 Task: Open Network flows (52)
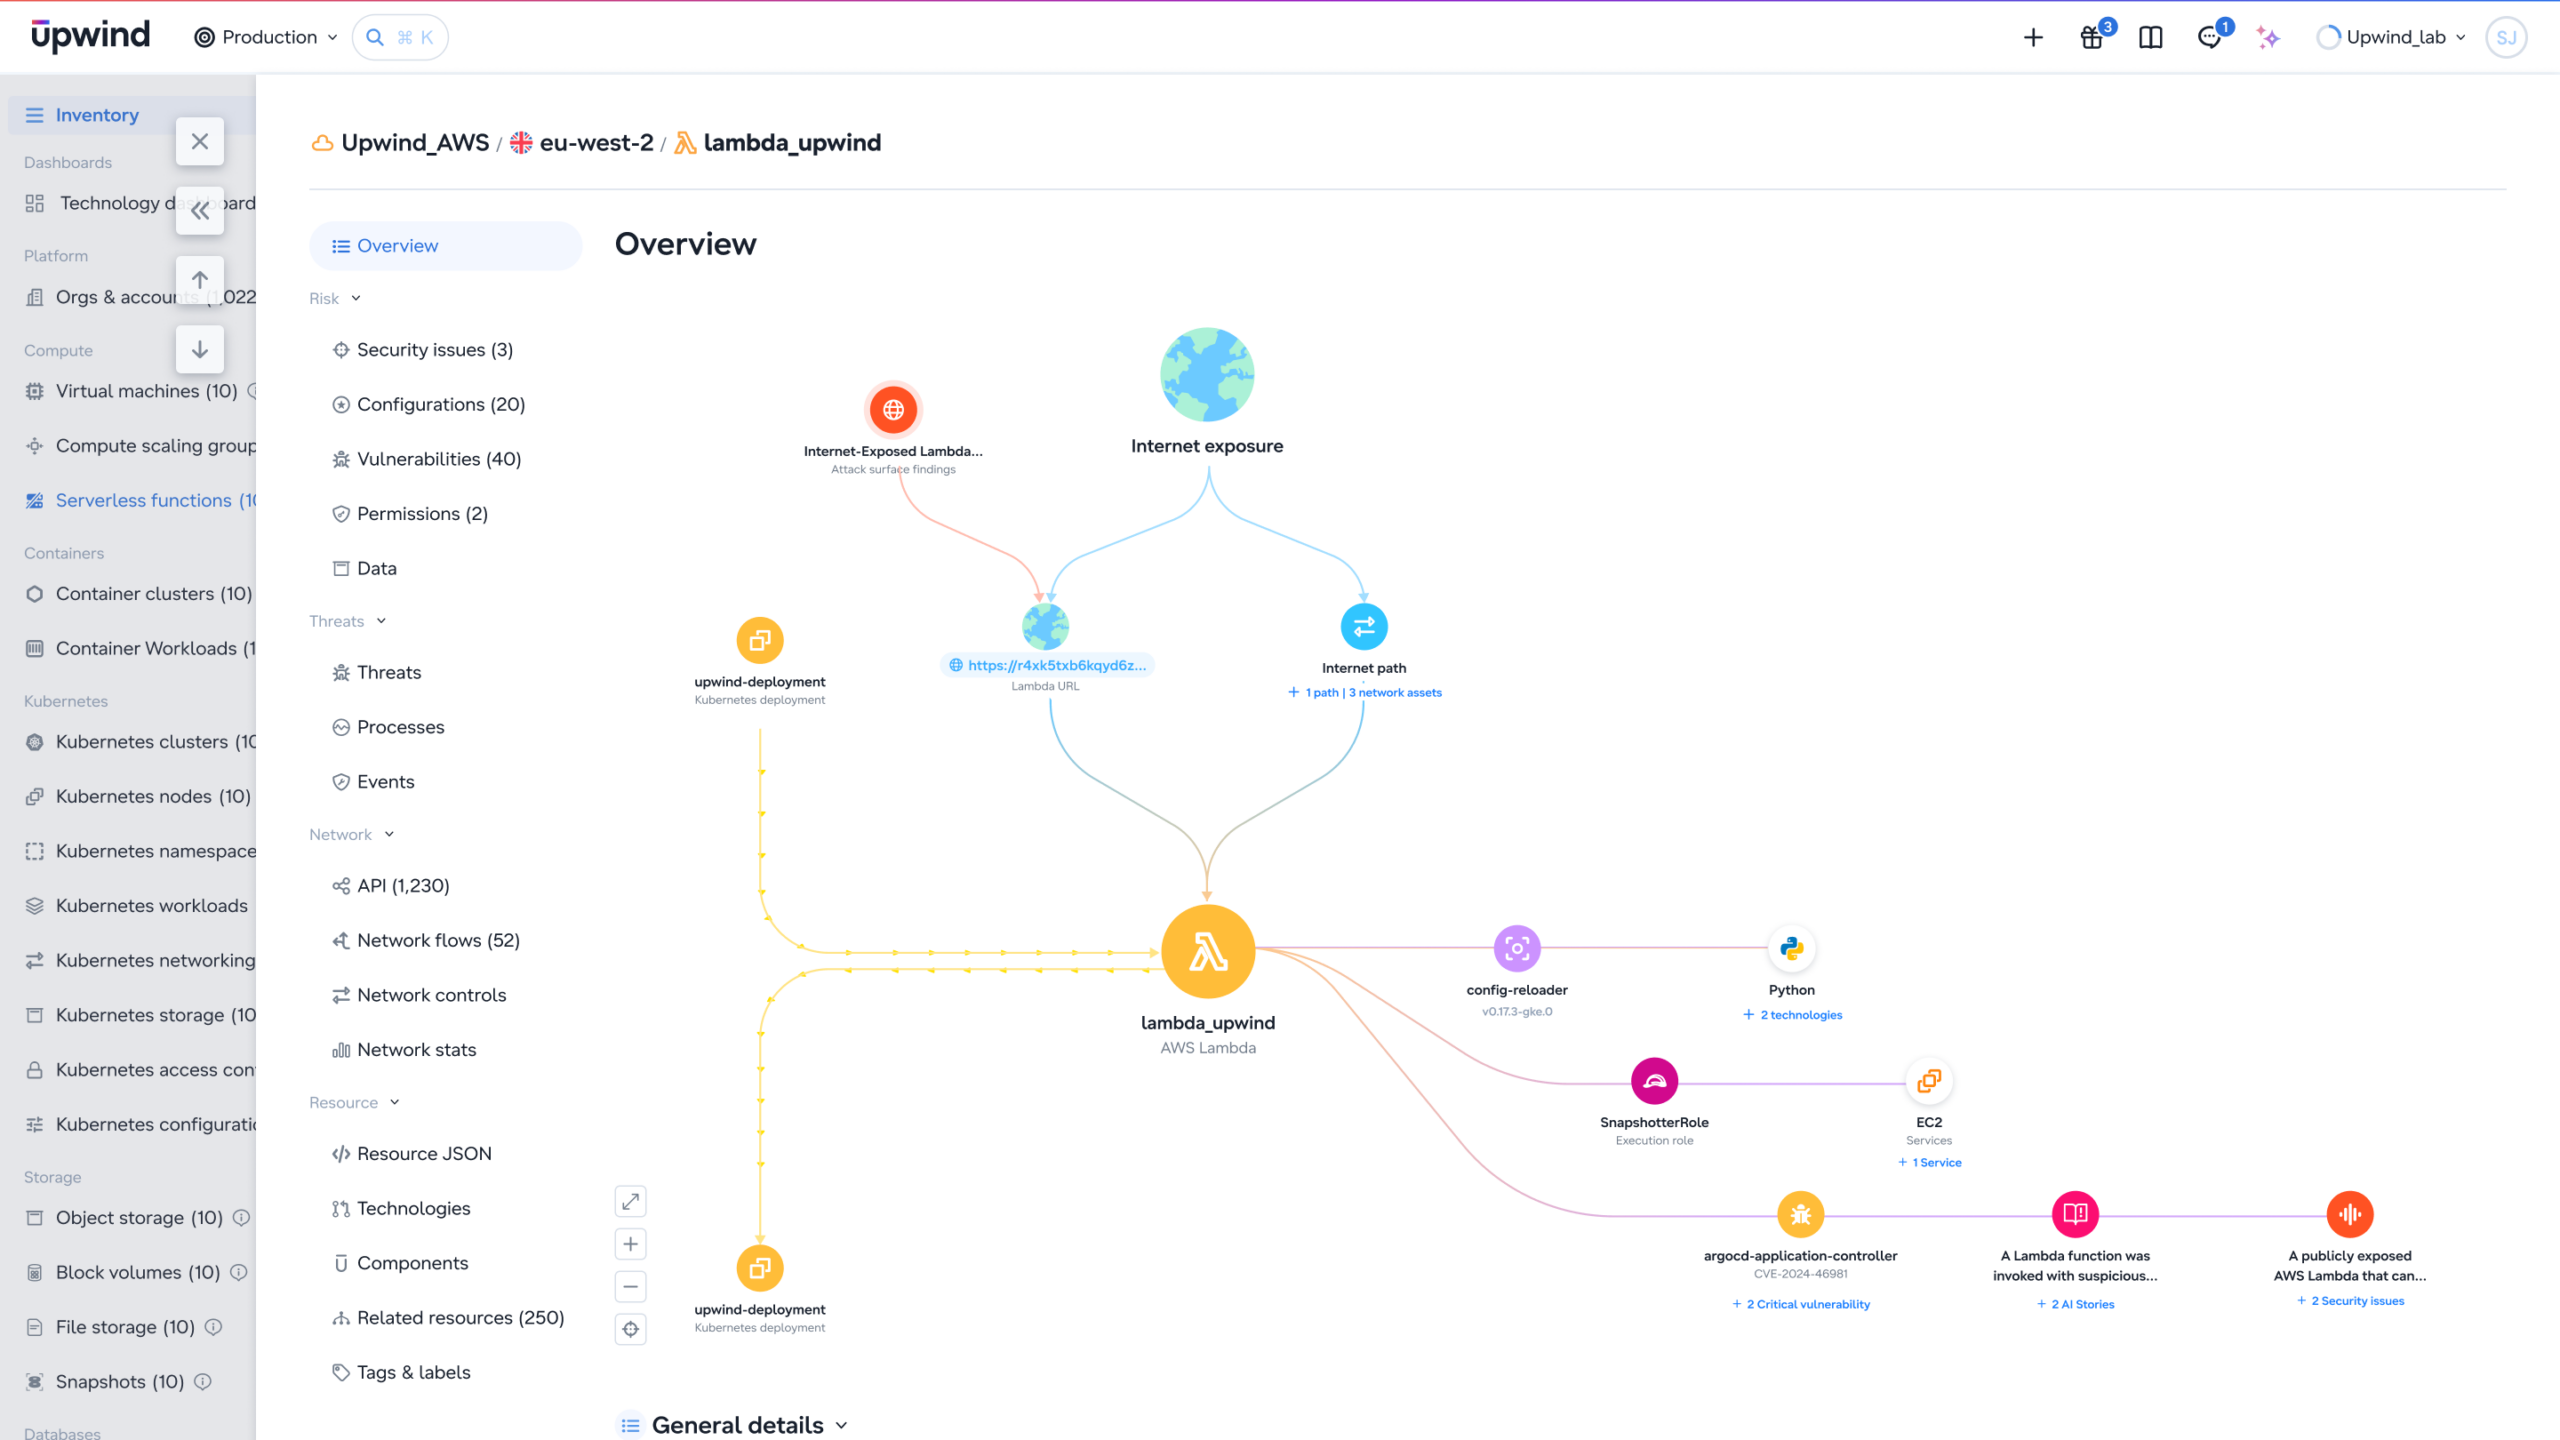pos(426,940)
